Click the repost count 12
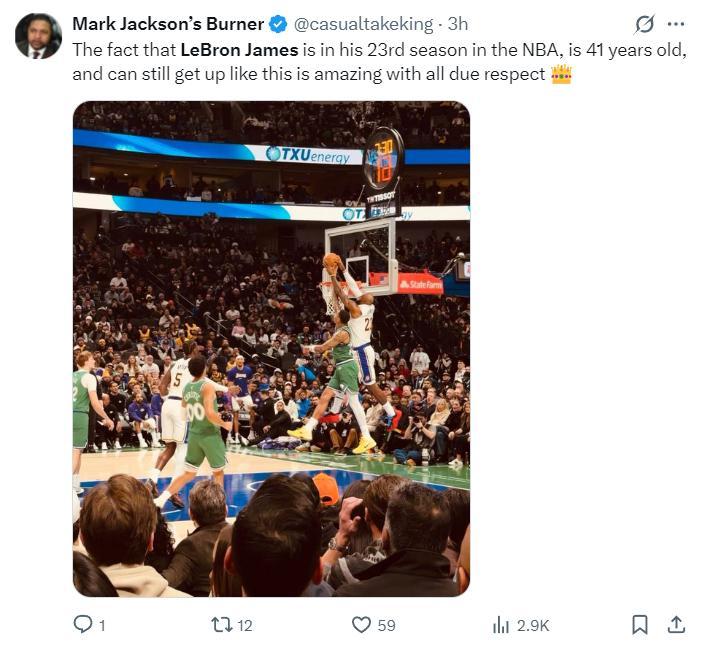The image size is (704, 649). click(x=245, y=625)
